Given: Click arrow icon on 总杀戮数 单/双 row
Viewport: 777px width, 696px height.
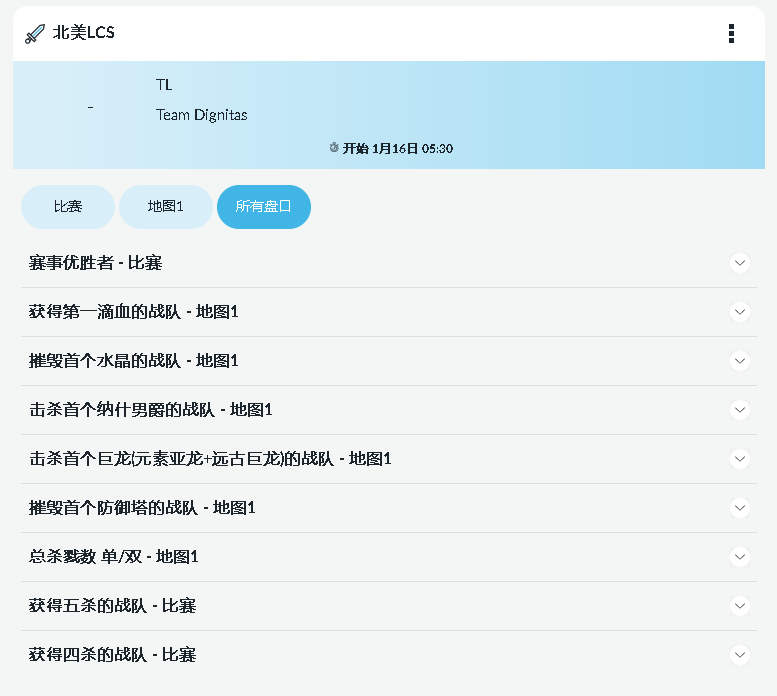Looking at the screenshot, I should 740,557.
